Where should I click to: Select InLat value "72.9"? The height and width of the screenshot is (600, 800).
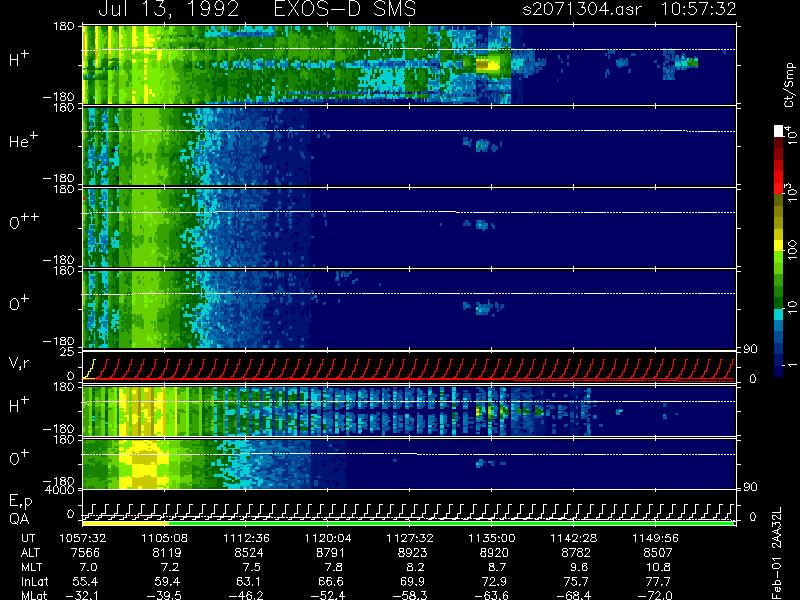pos(494,581)
